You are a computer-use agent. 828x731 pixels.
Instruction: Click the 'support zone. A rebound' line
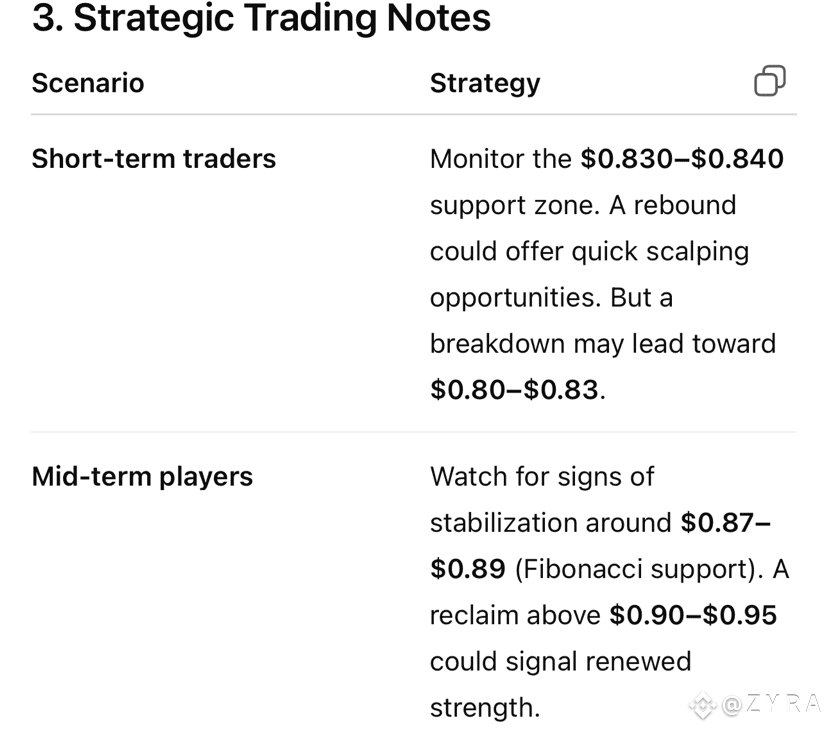583,205
